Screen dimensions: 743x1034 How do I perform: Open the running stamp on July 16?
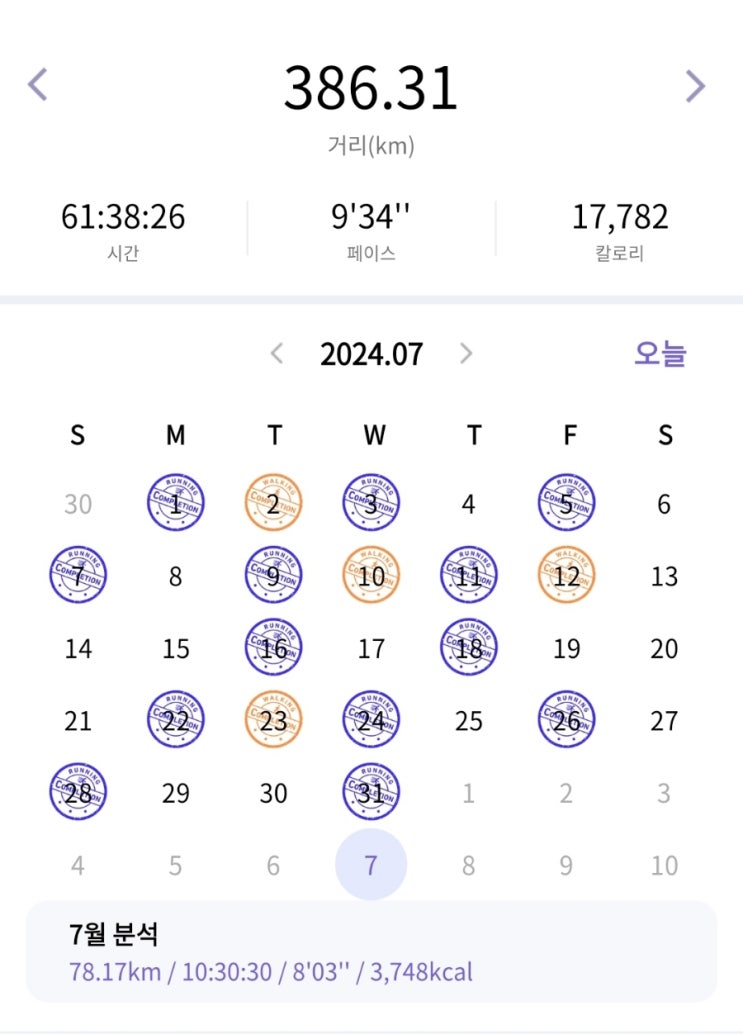pyautogui.click(x=273, y=648)
